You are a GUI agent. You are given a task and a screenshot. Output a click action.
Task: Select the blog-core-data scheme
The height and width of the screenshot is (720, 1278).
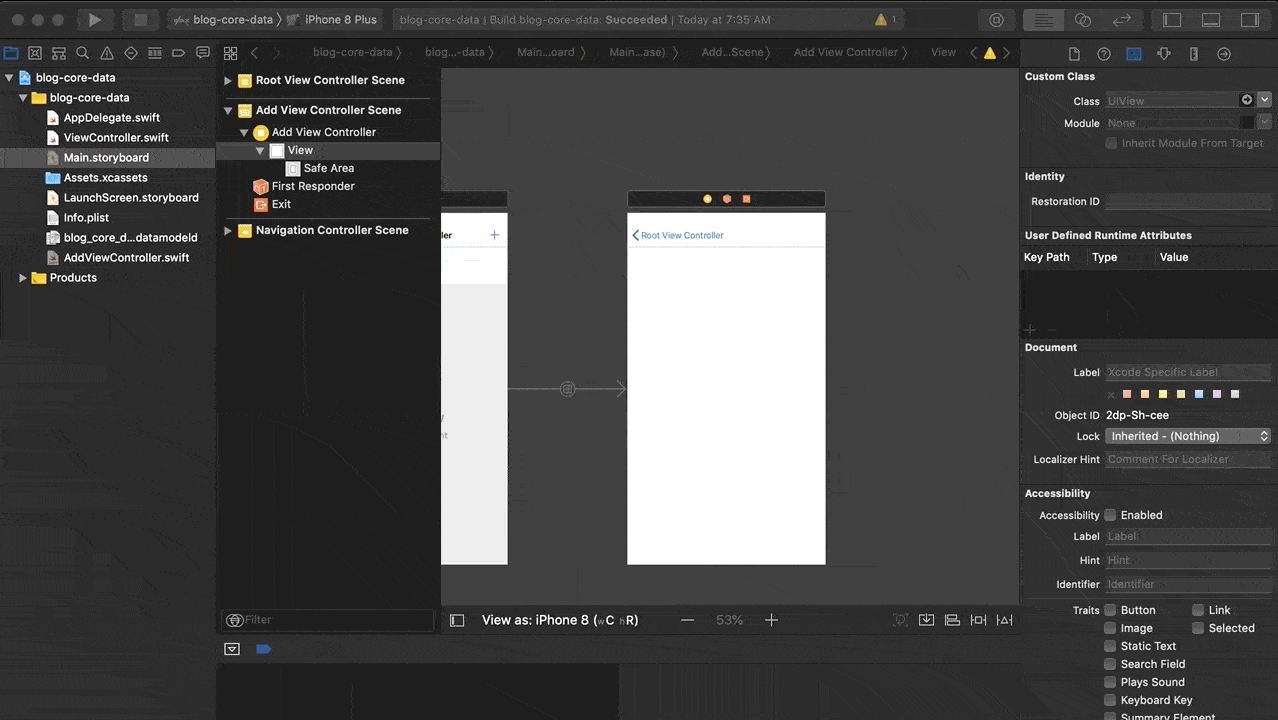pos(222,20)
